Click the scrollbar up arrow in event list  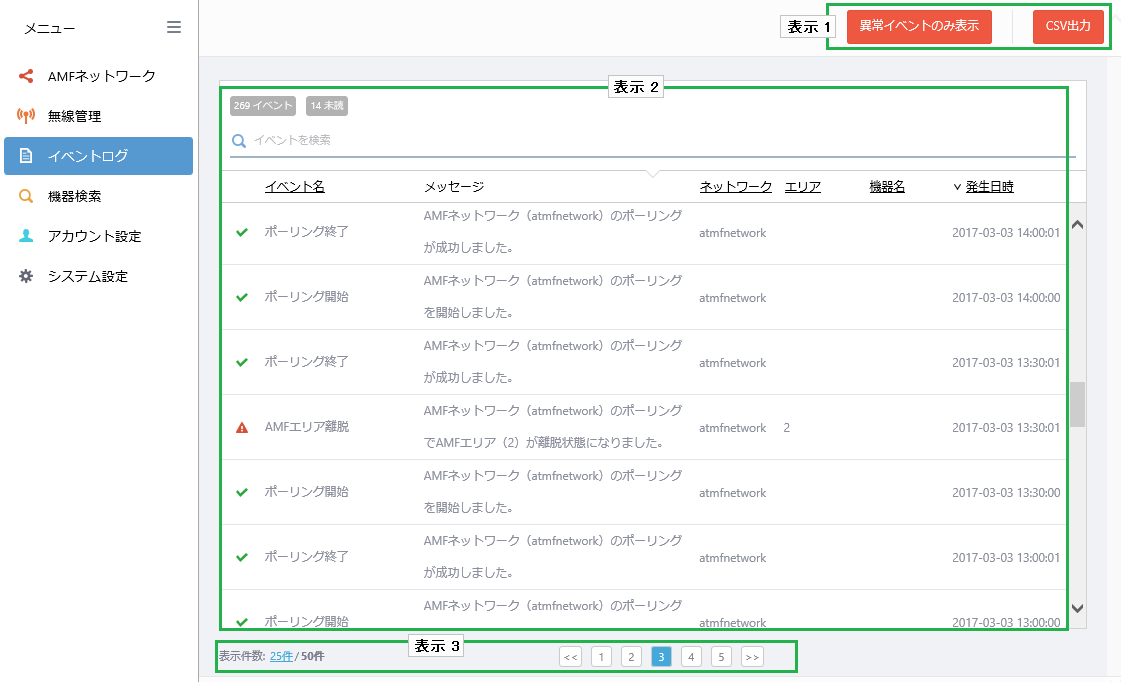(x=1078, y=224)
